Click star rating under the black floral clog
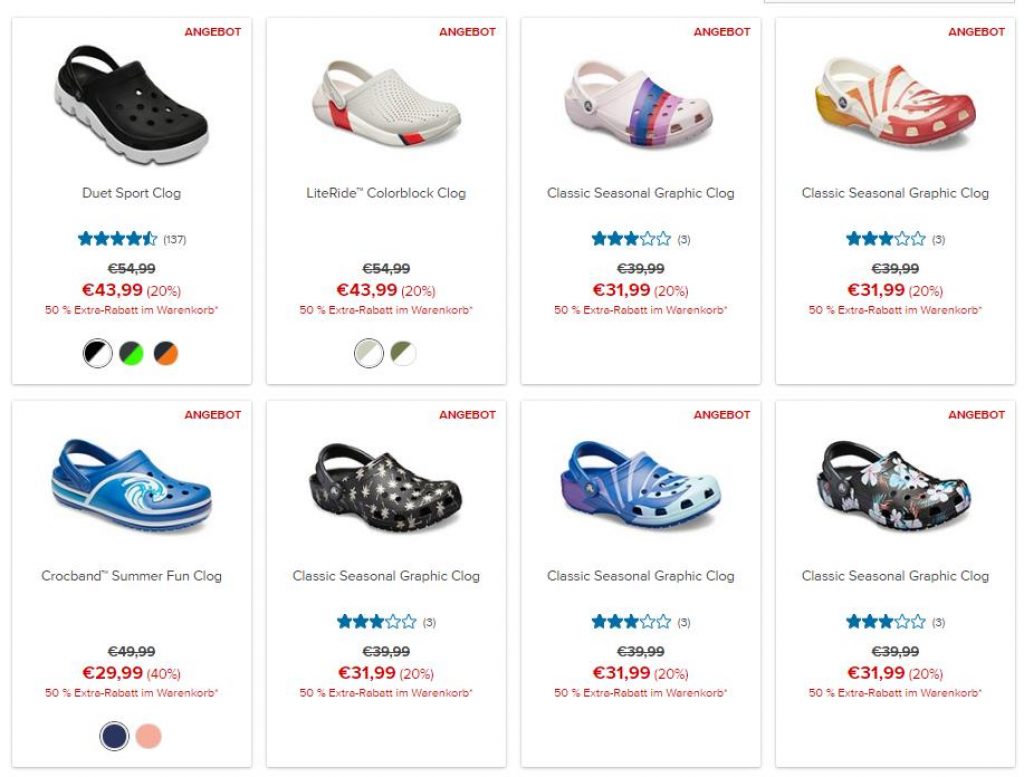 point(895,622)
